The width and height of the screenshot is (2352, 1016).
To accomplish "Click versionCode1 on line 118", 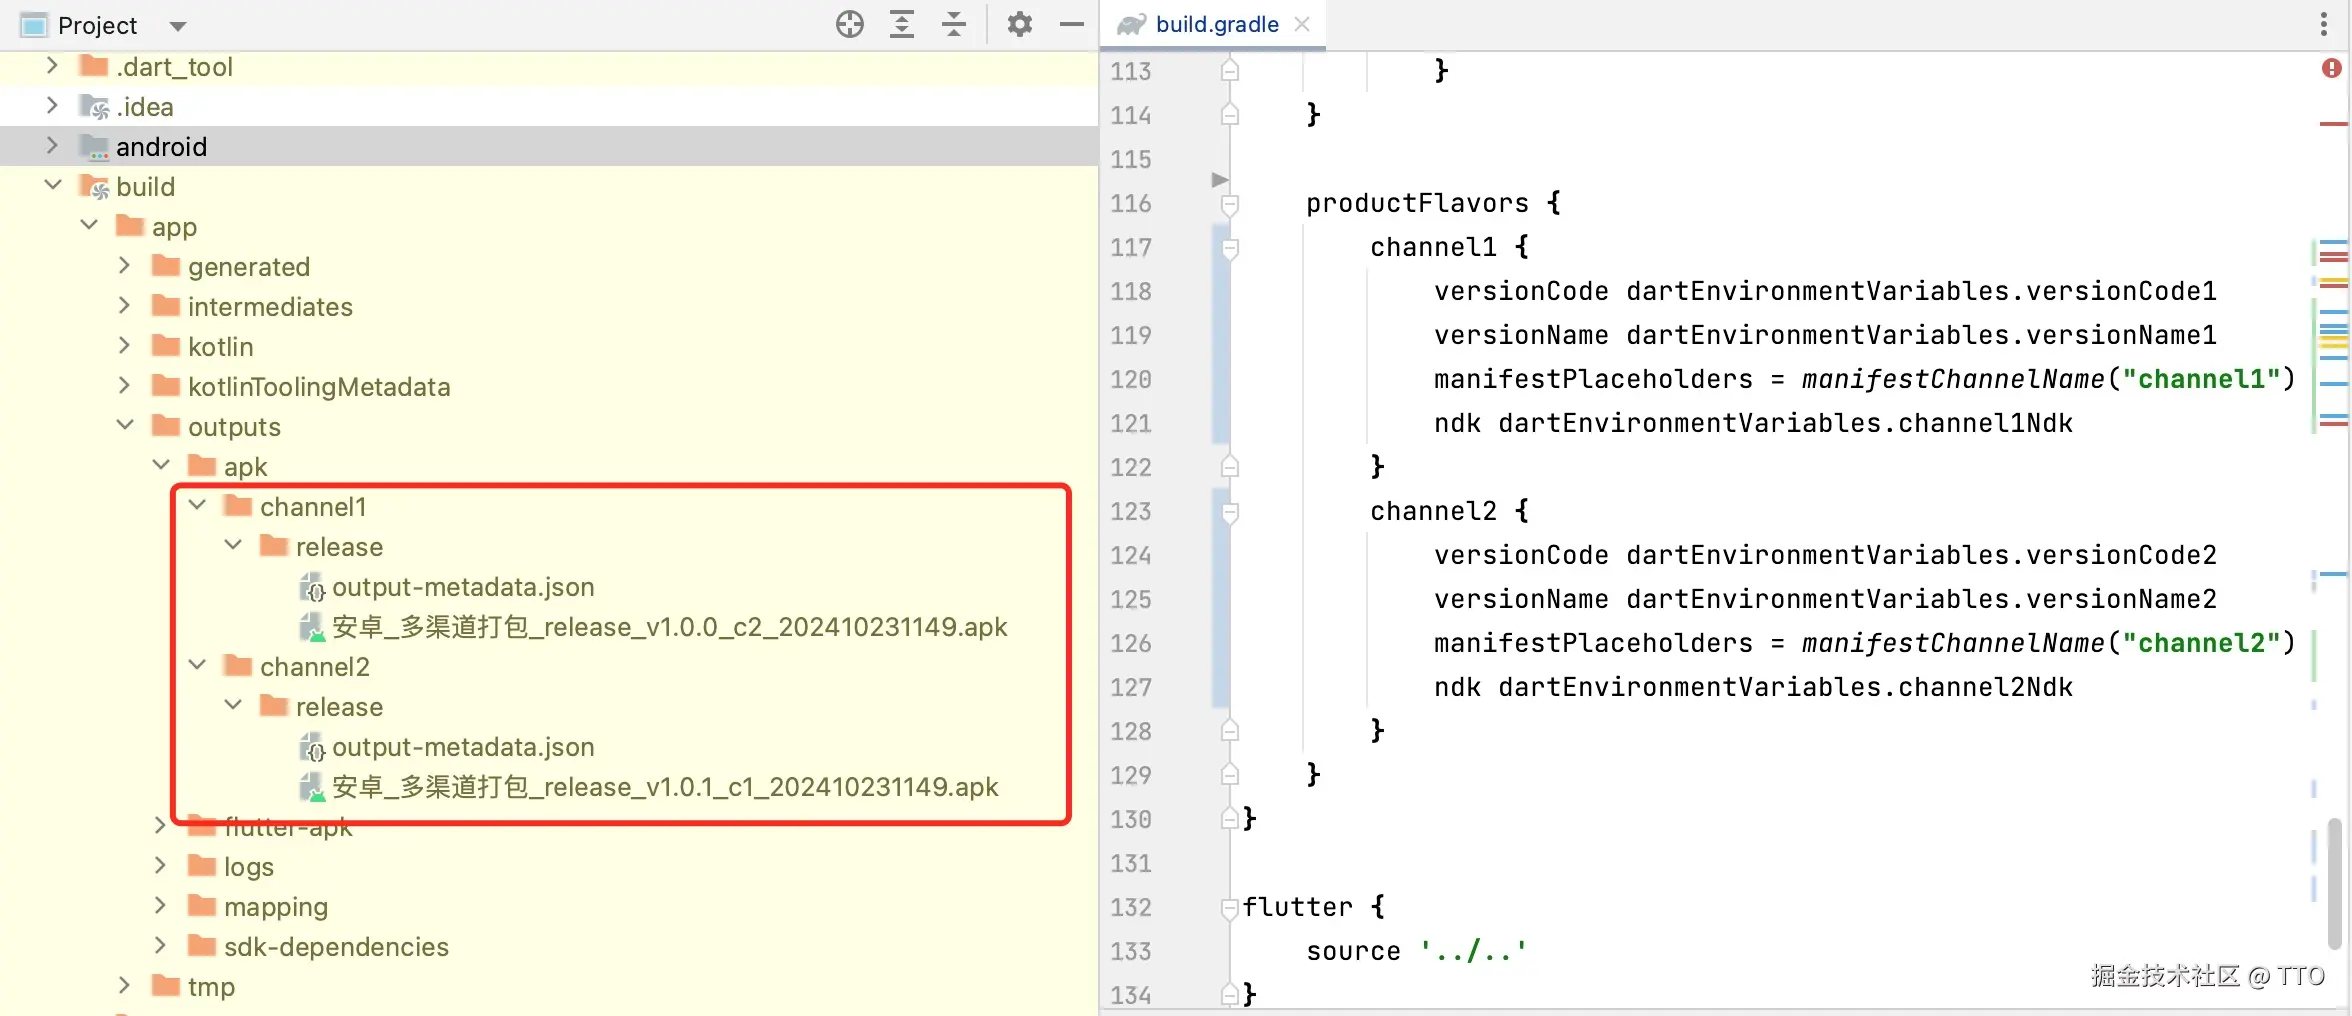I will (x=2122, y=292).
